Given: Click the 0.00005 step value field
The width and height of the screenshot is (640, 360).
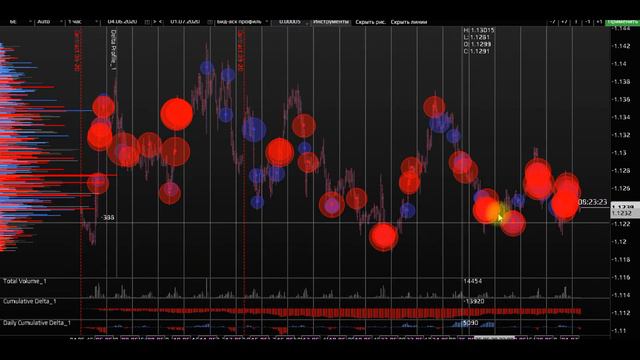Looking at the screenshot, I should (290, 22).
